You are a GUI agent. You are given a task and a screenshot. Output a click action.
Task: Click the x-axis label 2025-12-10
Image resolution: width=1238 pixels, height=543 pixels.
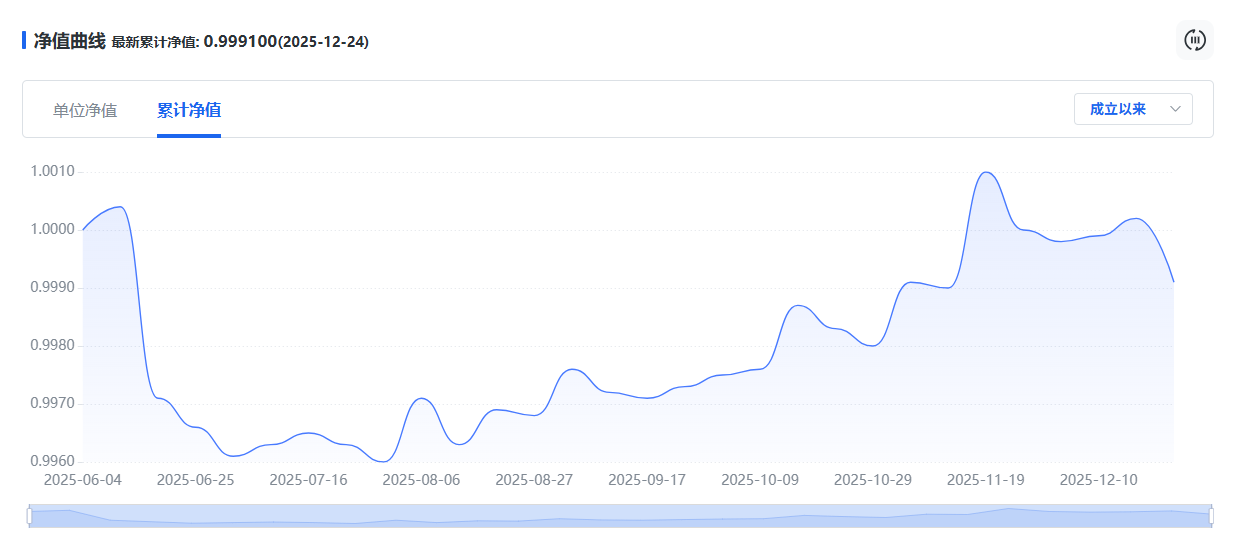tap(1098, 480)
